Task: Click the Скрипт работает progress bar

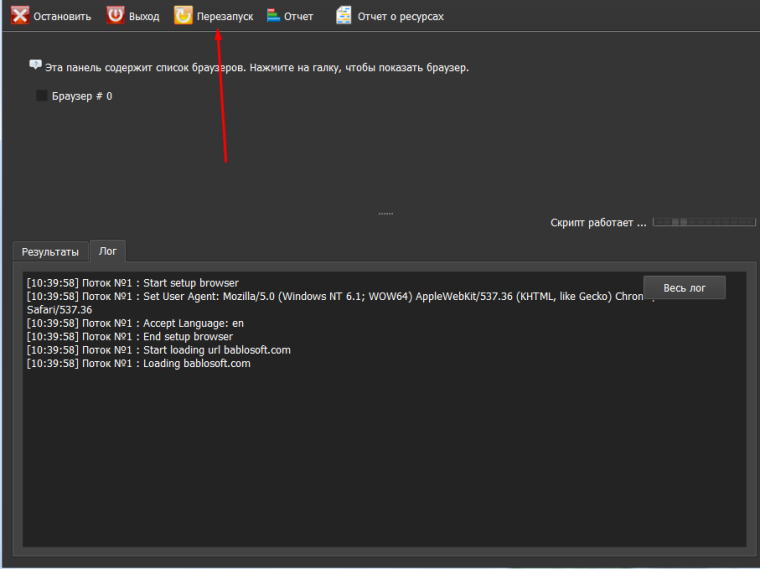Action: [702, 222]
